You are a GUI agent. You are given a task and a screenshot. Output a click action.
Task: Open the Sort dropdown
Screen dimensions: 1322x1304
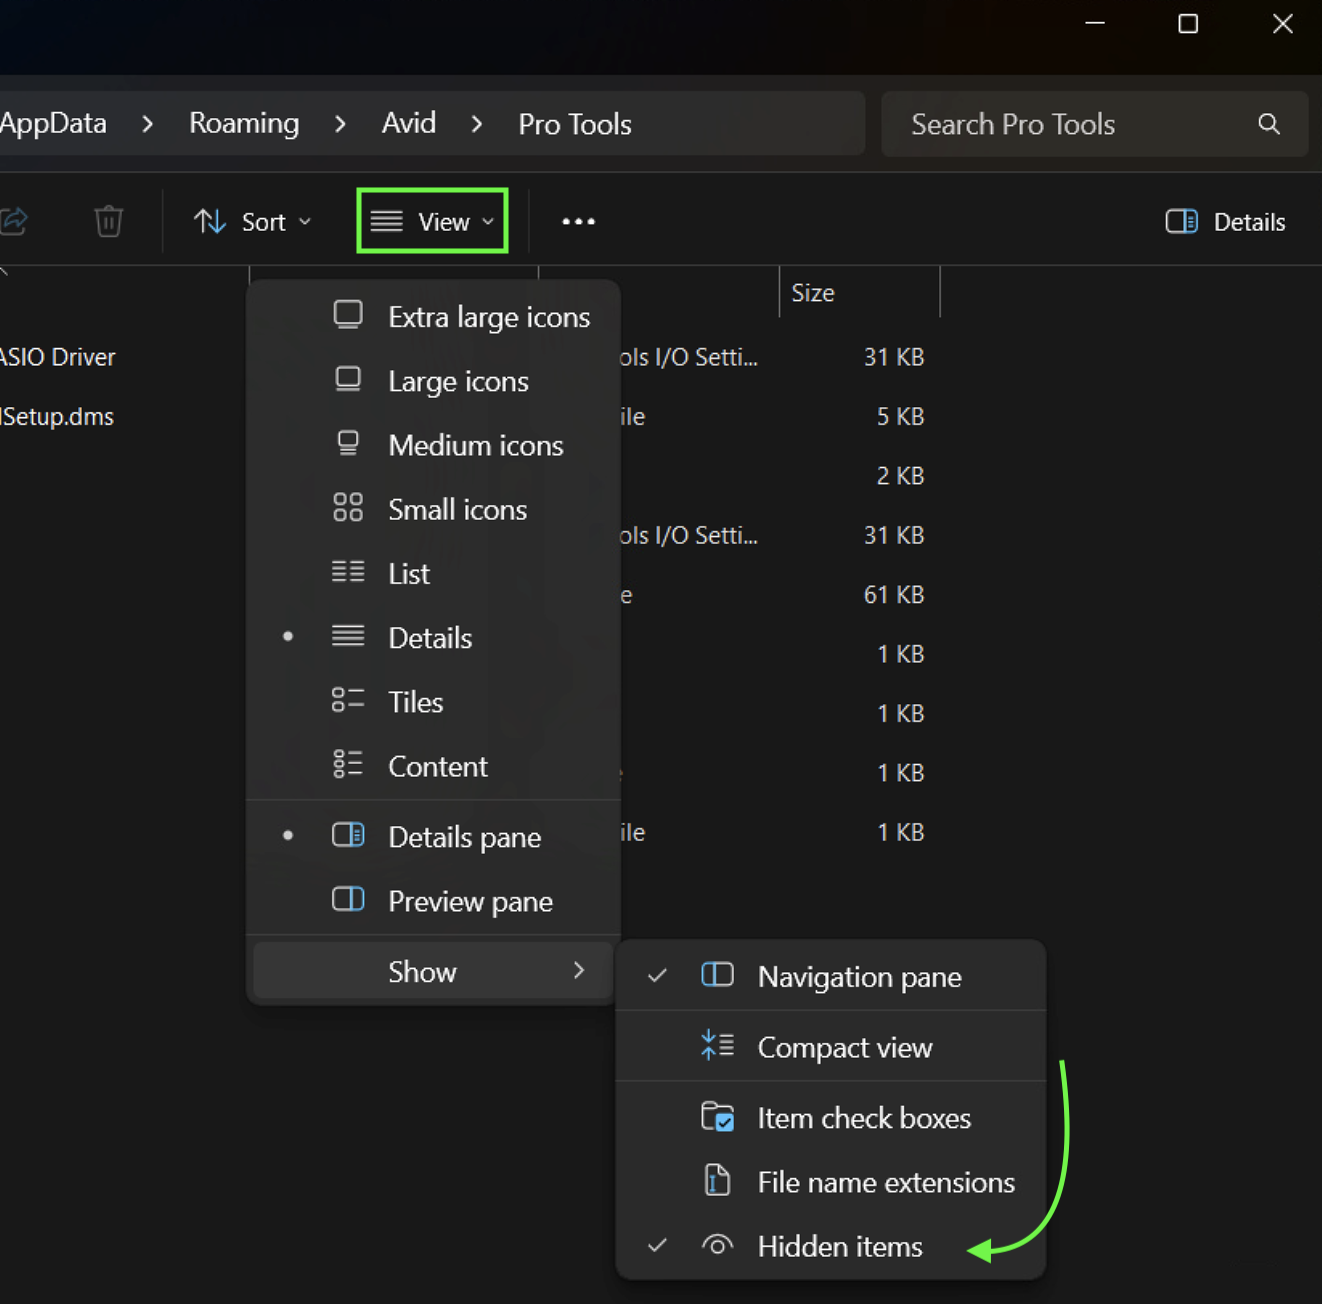click(252, 221)
